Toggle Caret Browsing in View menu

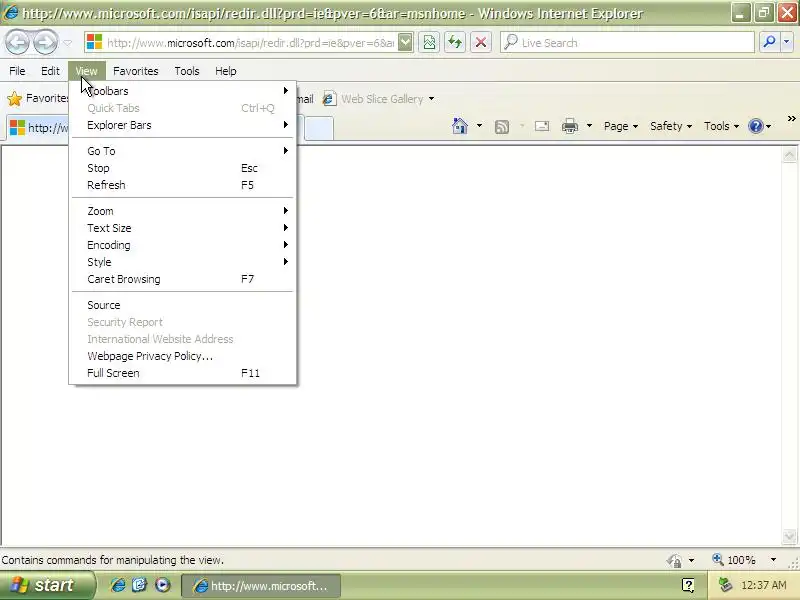pos(183,279)
